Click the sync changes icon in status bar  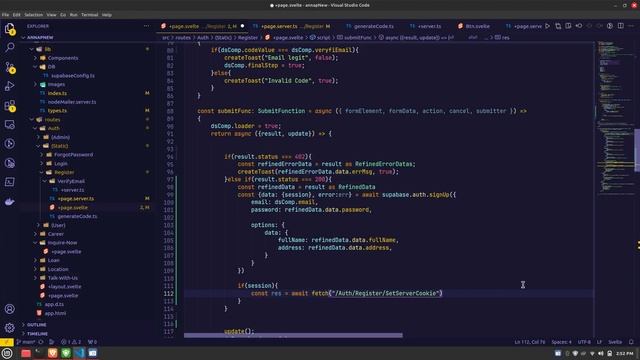point(41,342)
